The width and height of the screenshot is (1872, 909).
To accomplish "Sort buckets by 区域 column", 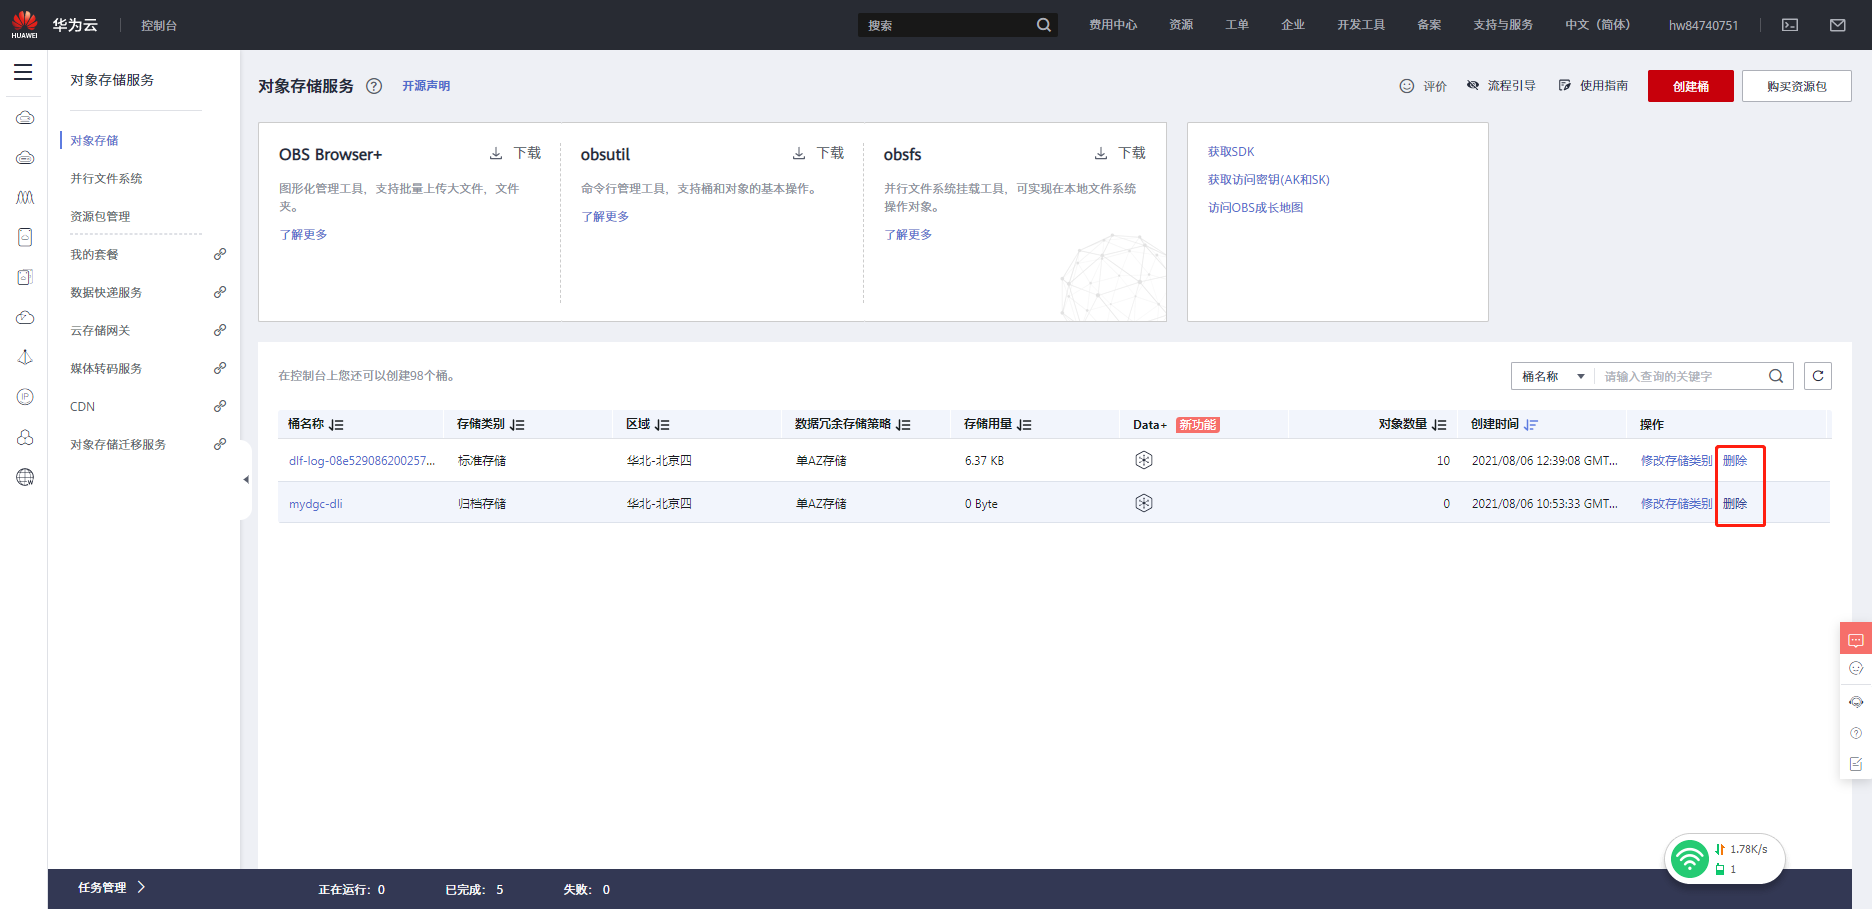I will (x=663, y=425).
